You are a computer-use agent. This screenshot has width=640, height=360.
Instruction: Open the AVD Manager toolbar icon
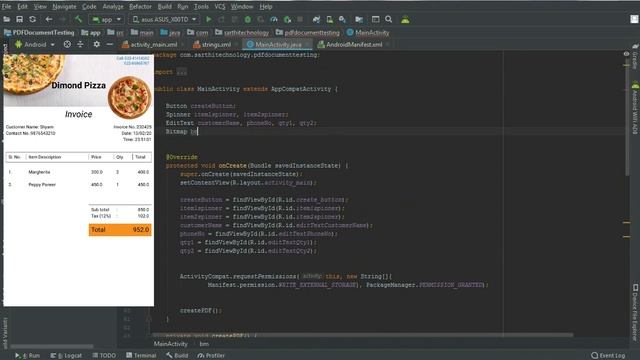(x=329, y=19)
